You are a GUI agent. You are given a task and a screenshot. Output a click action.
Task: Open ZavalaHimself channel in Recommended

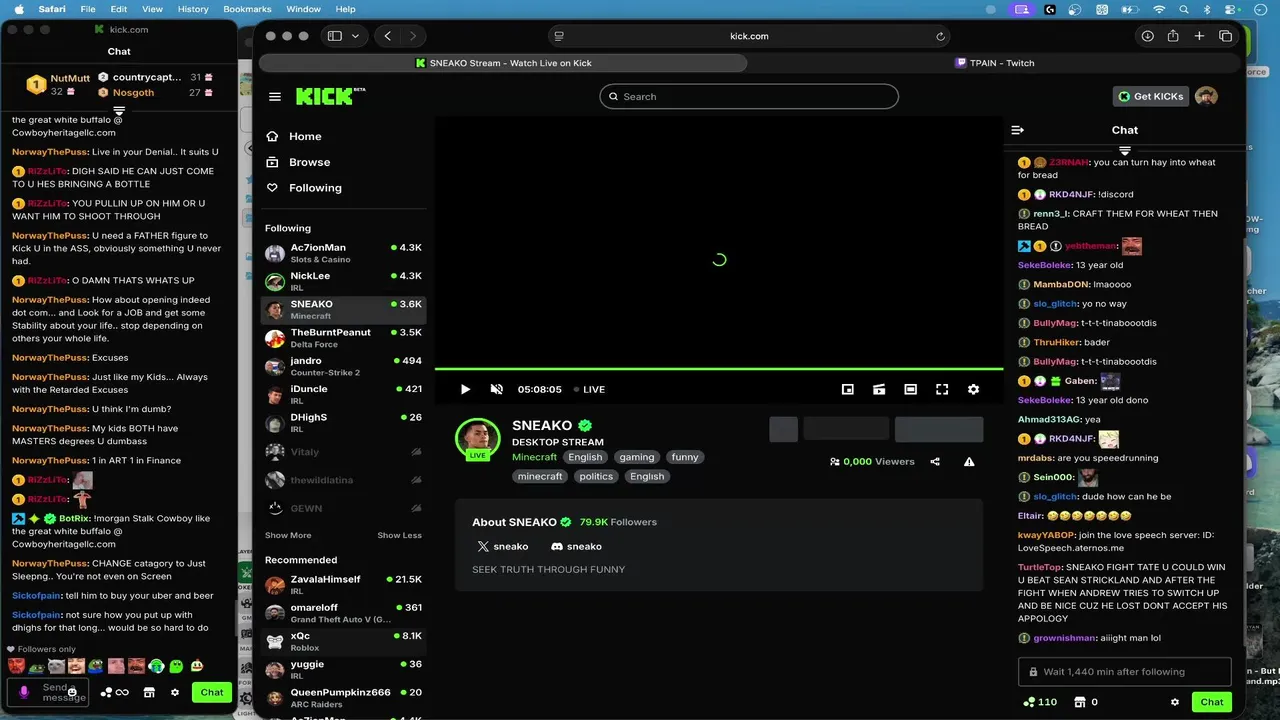(x=343, y=585)
